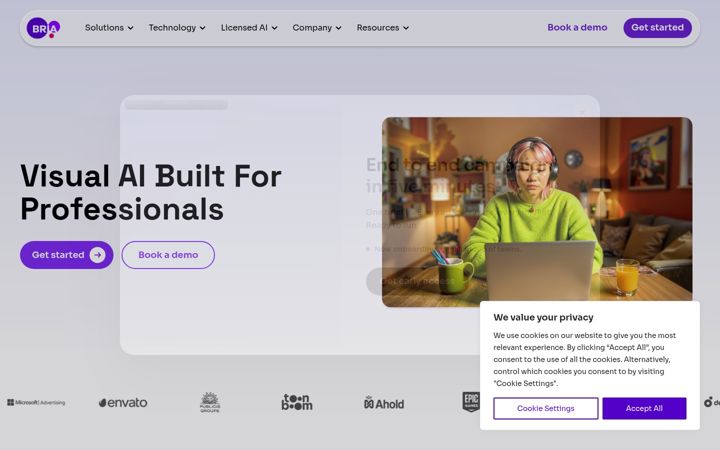Click the Ahold logo

pyautogui.click(x=384, y=403)
